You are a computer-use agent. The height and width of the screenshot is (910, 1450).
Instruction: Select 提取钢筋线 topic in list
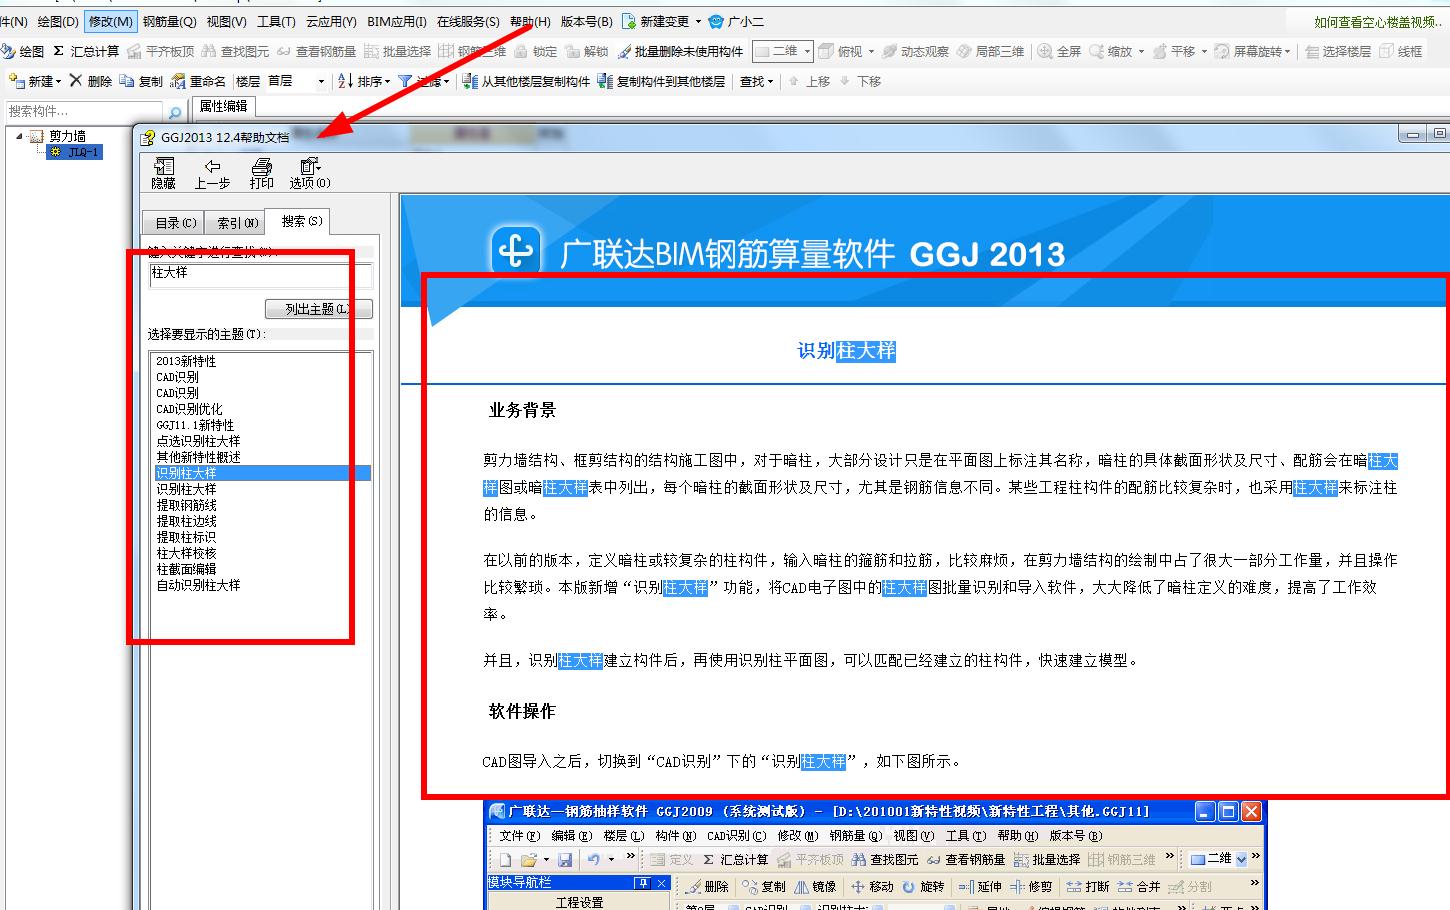tap(186, 505)
